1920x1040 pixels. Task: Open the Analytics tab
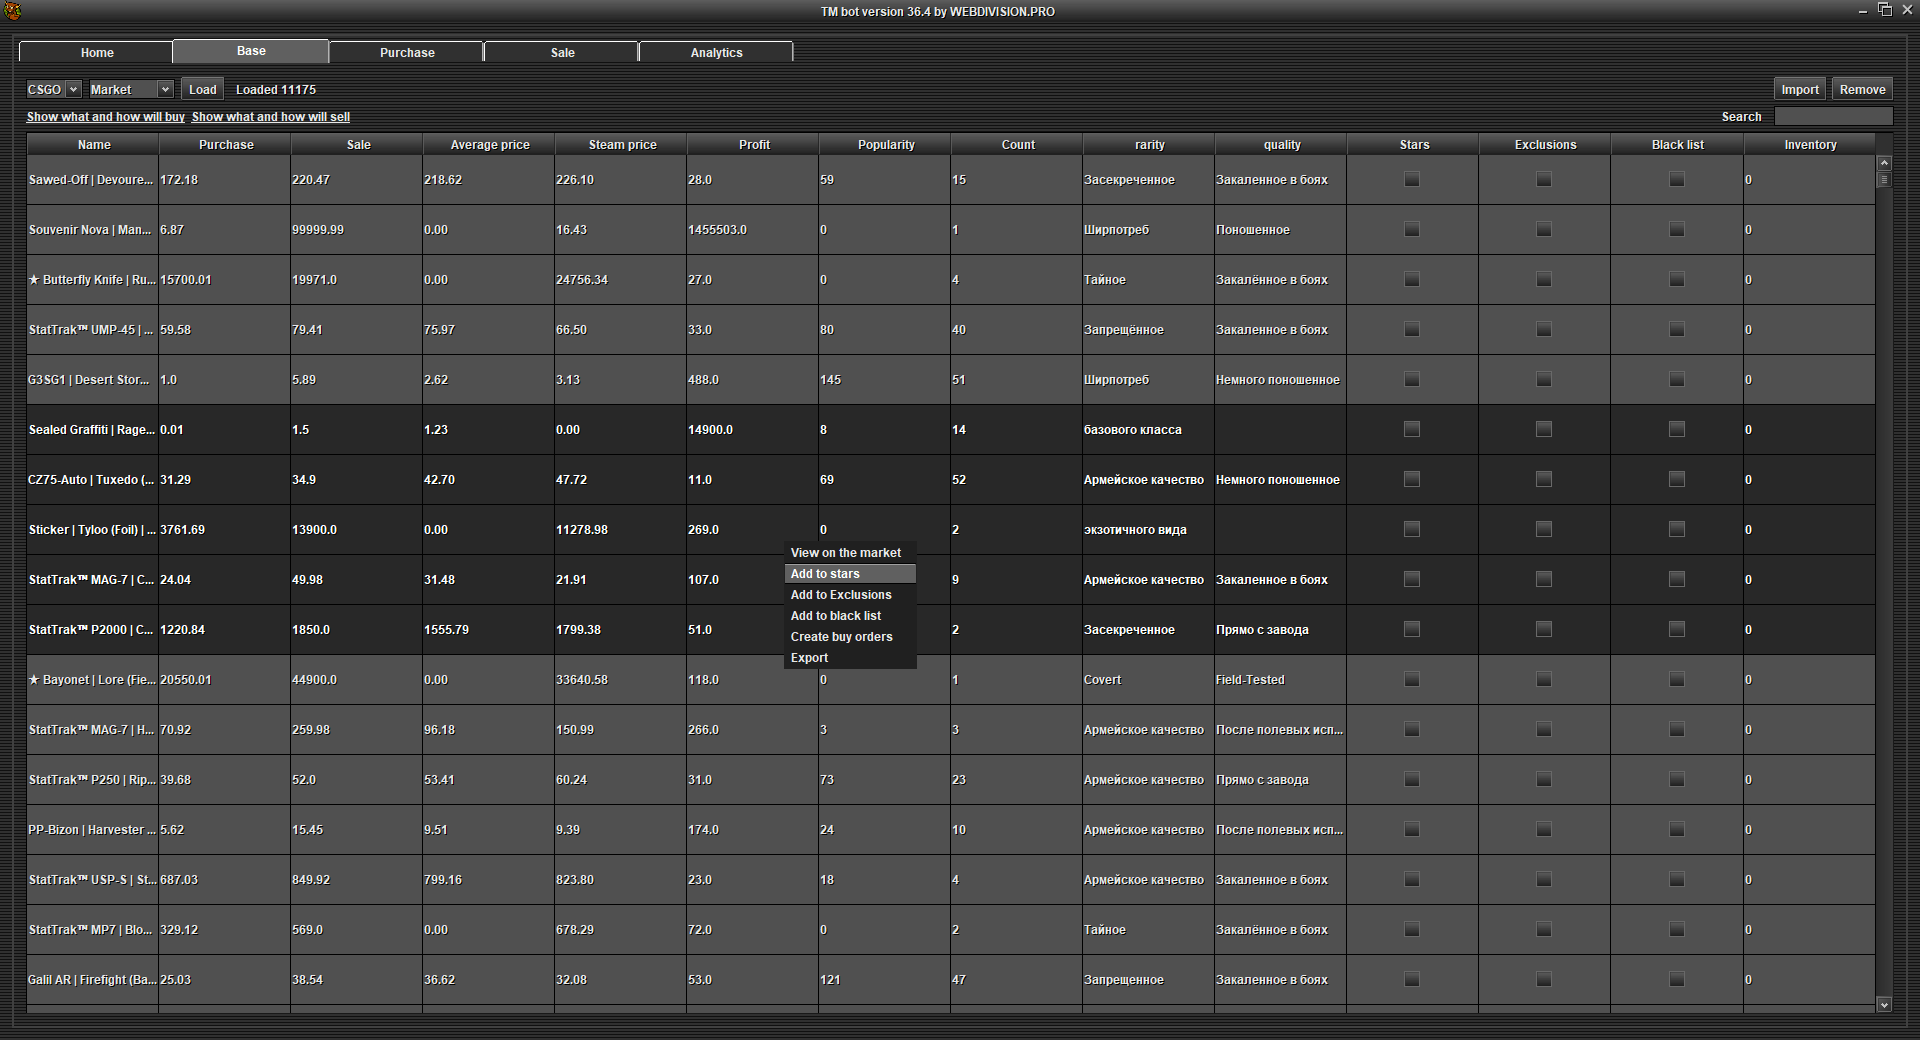pos(716,52)
